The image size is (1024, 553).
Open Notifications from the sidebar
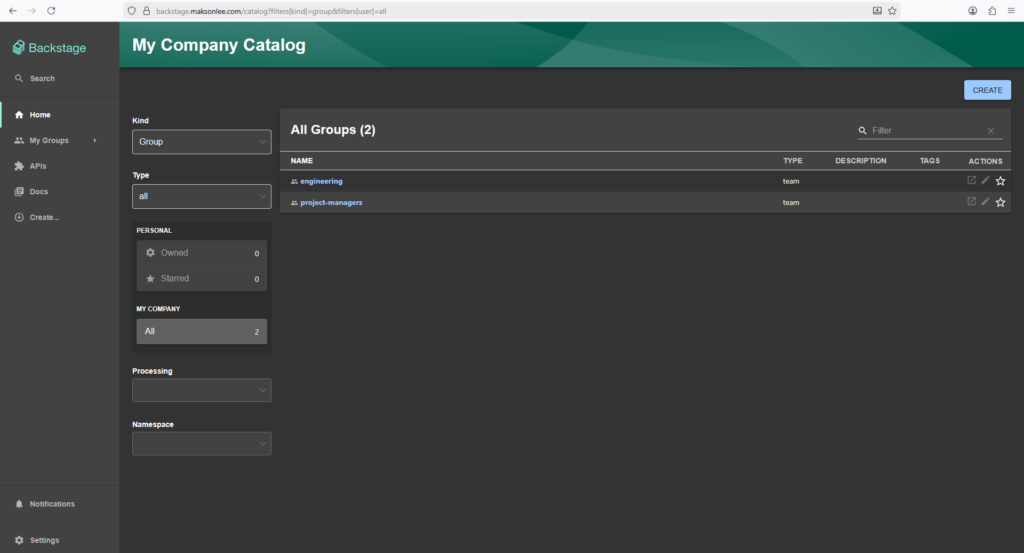click(51, 504)
